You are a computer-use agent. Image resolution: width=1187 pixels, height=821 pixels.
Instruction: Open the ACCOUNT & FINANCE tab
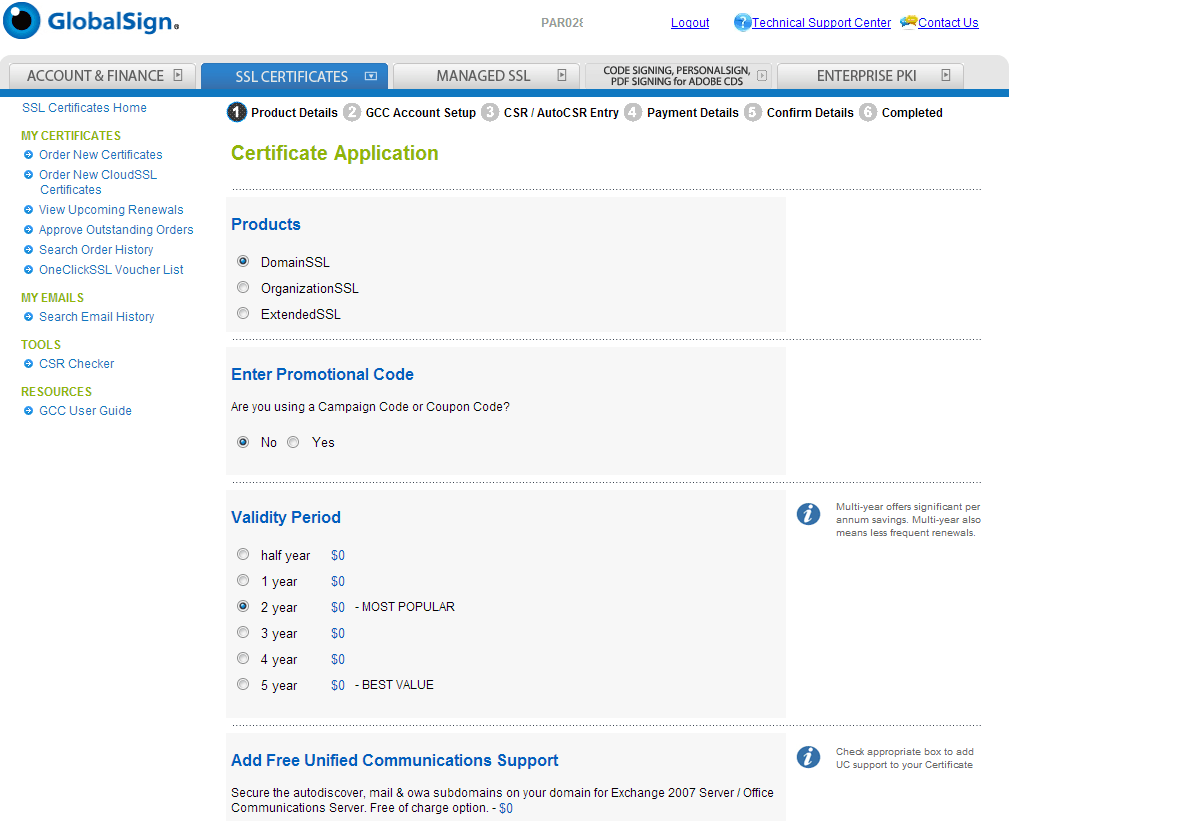[x=102, y=76]
